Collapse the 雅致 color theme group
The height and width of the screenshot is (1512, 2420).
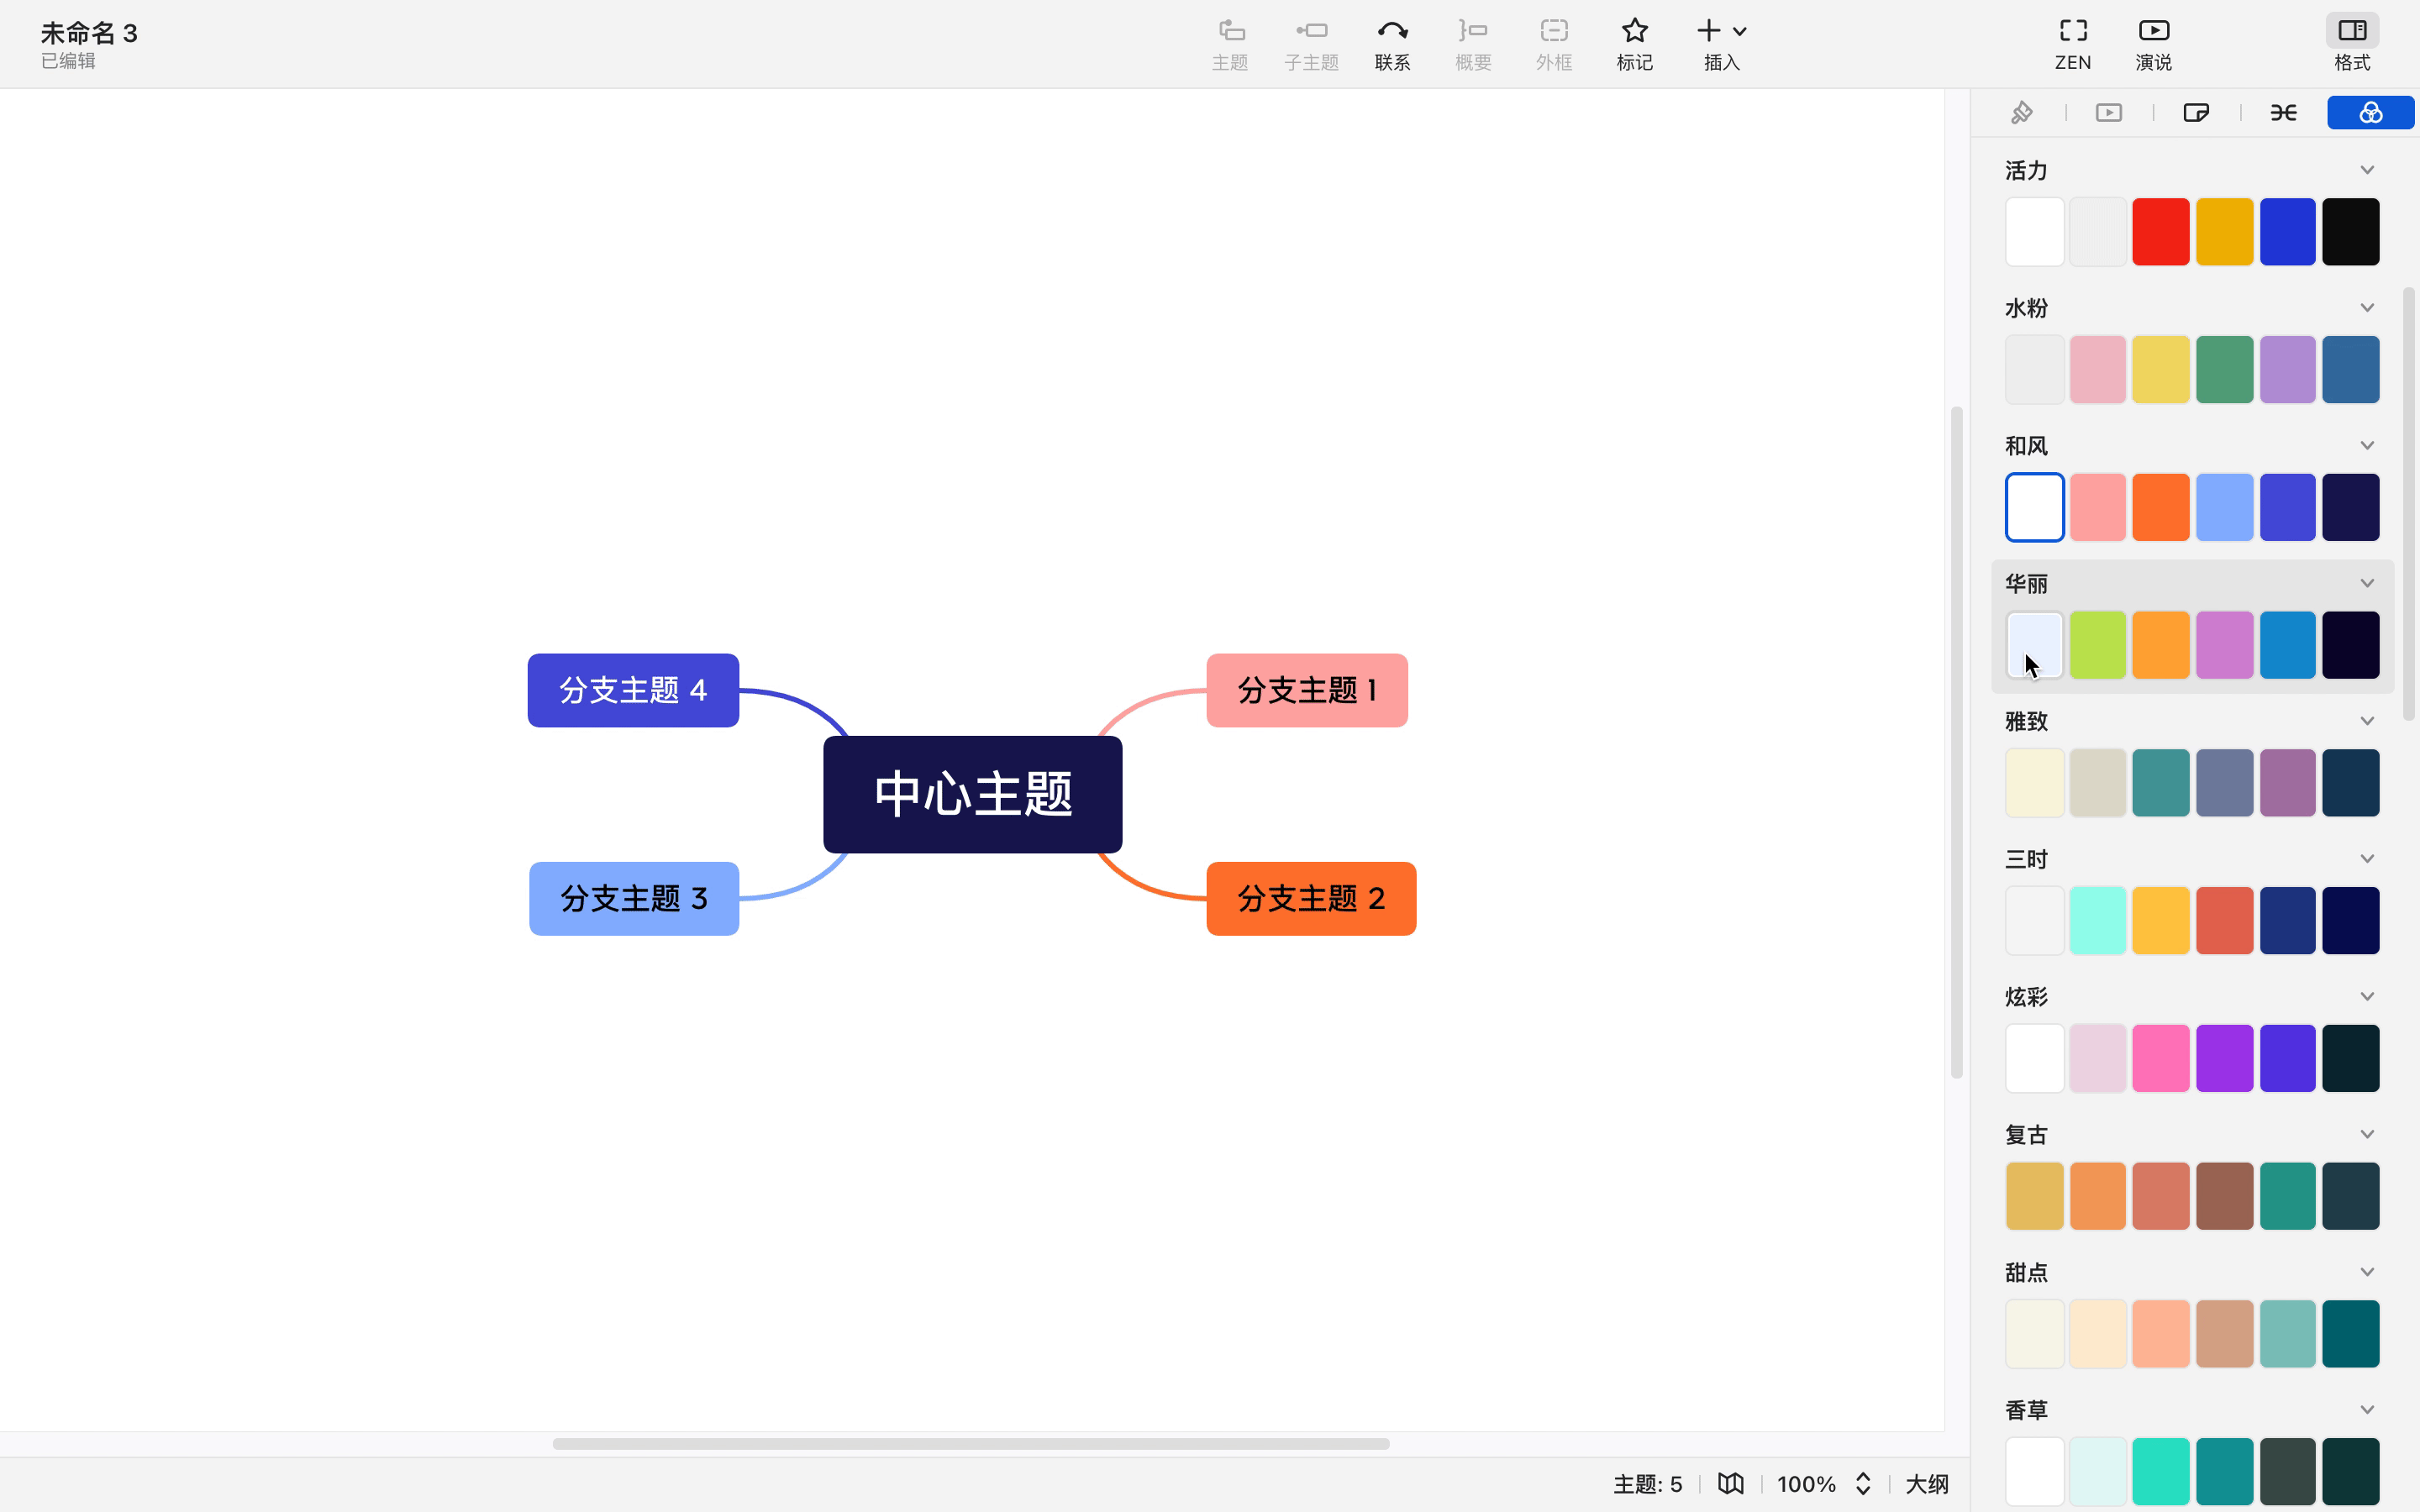[x=2367, y=721]
